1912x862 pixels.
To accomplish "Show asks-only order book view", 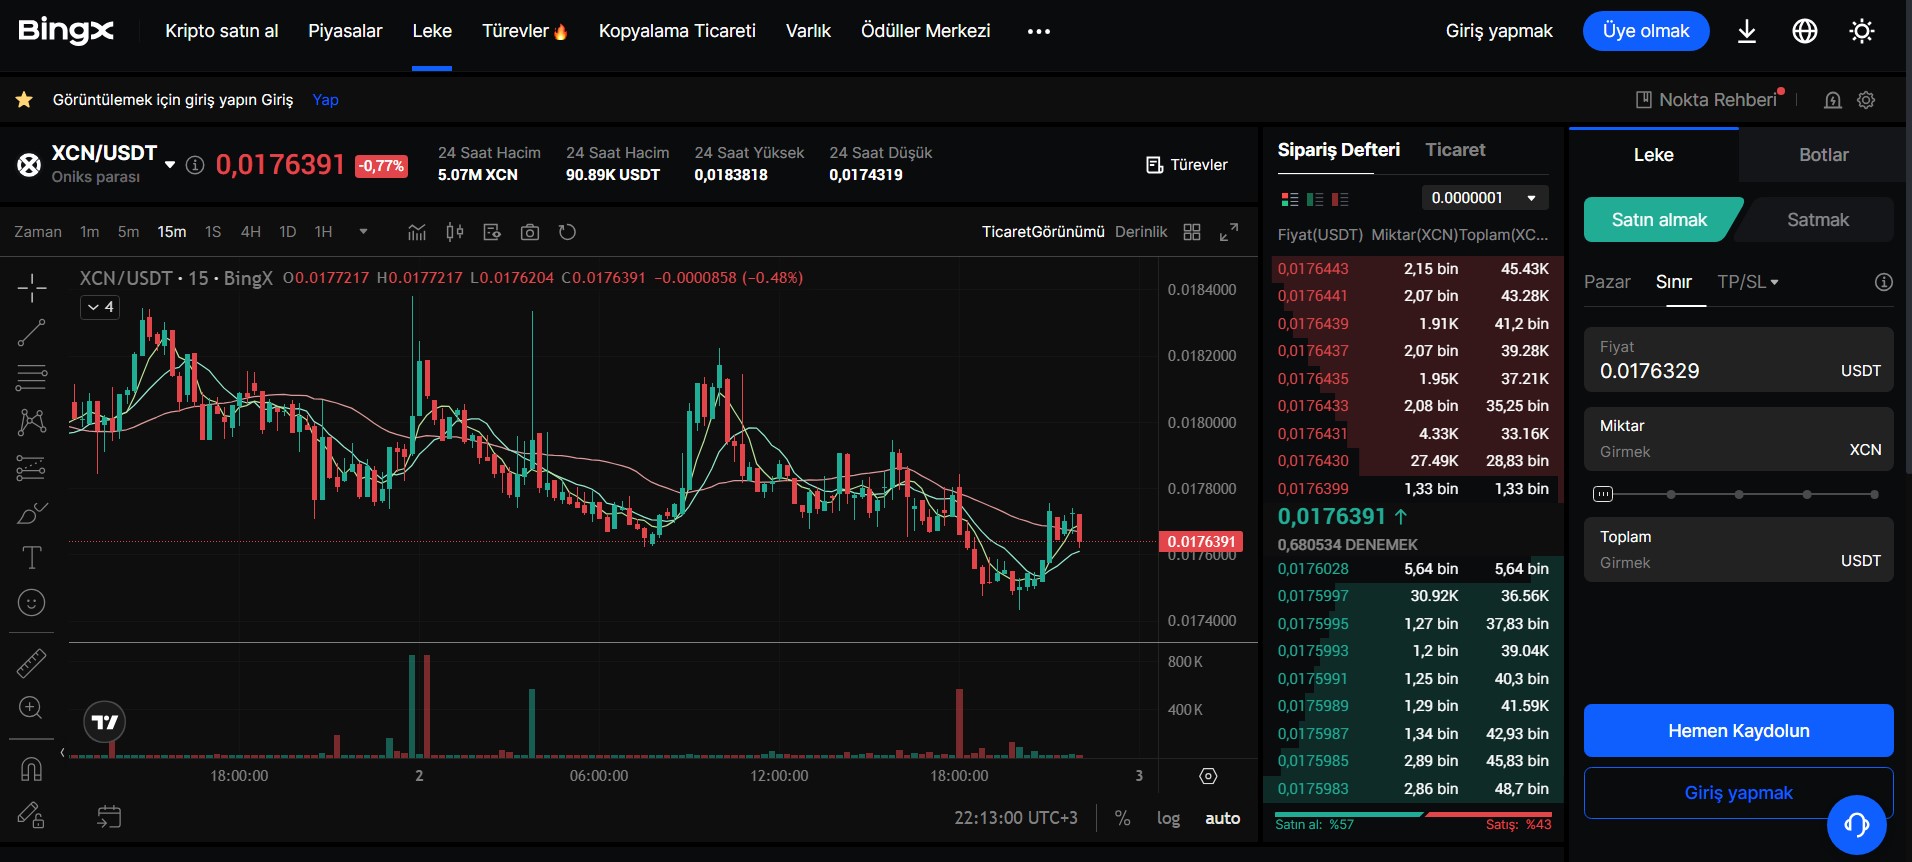I will (1340, 199).
